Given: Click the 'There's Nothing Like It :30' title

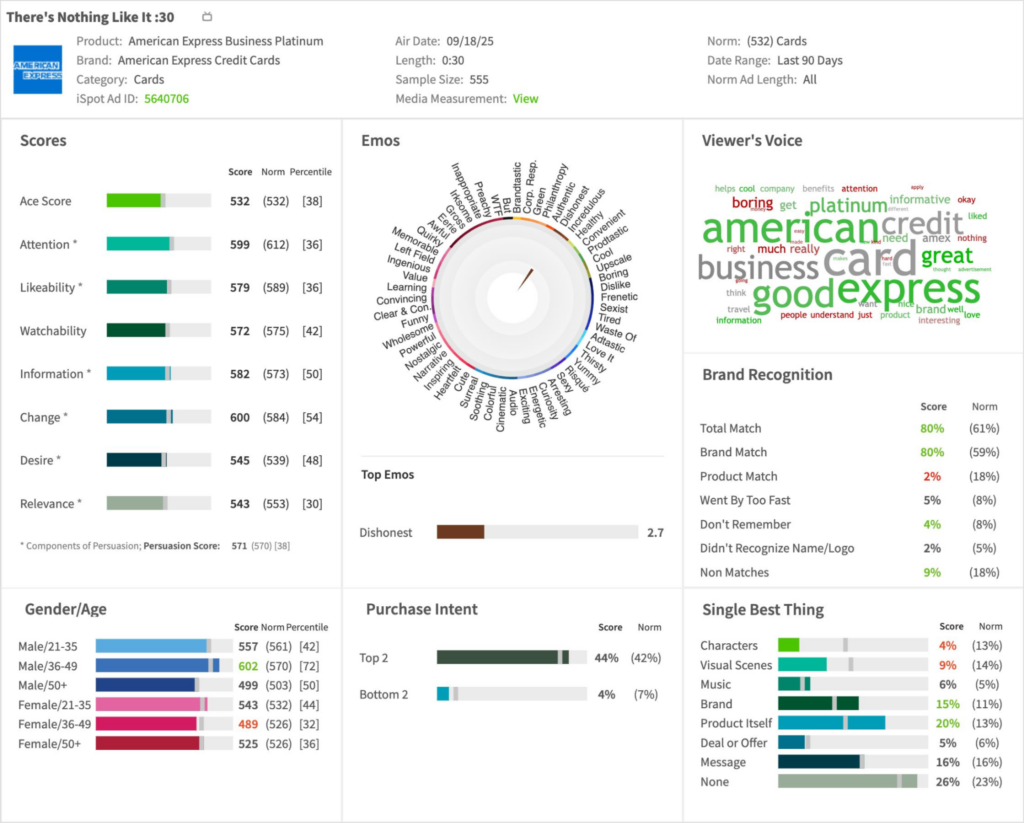Looking at the screenshot, I should click(90, 17).
